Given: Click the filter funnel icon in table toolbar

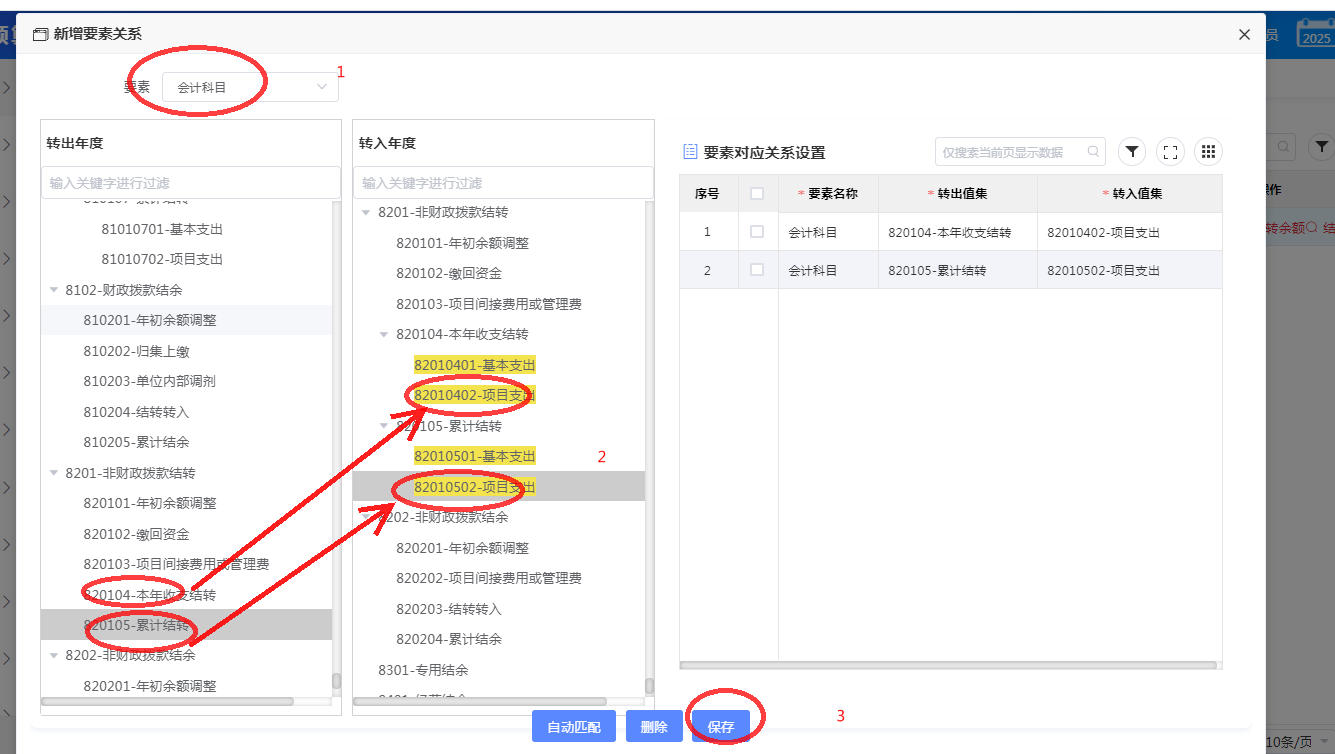Looking at the screenshot, I should [1131, 152].
